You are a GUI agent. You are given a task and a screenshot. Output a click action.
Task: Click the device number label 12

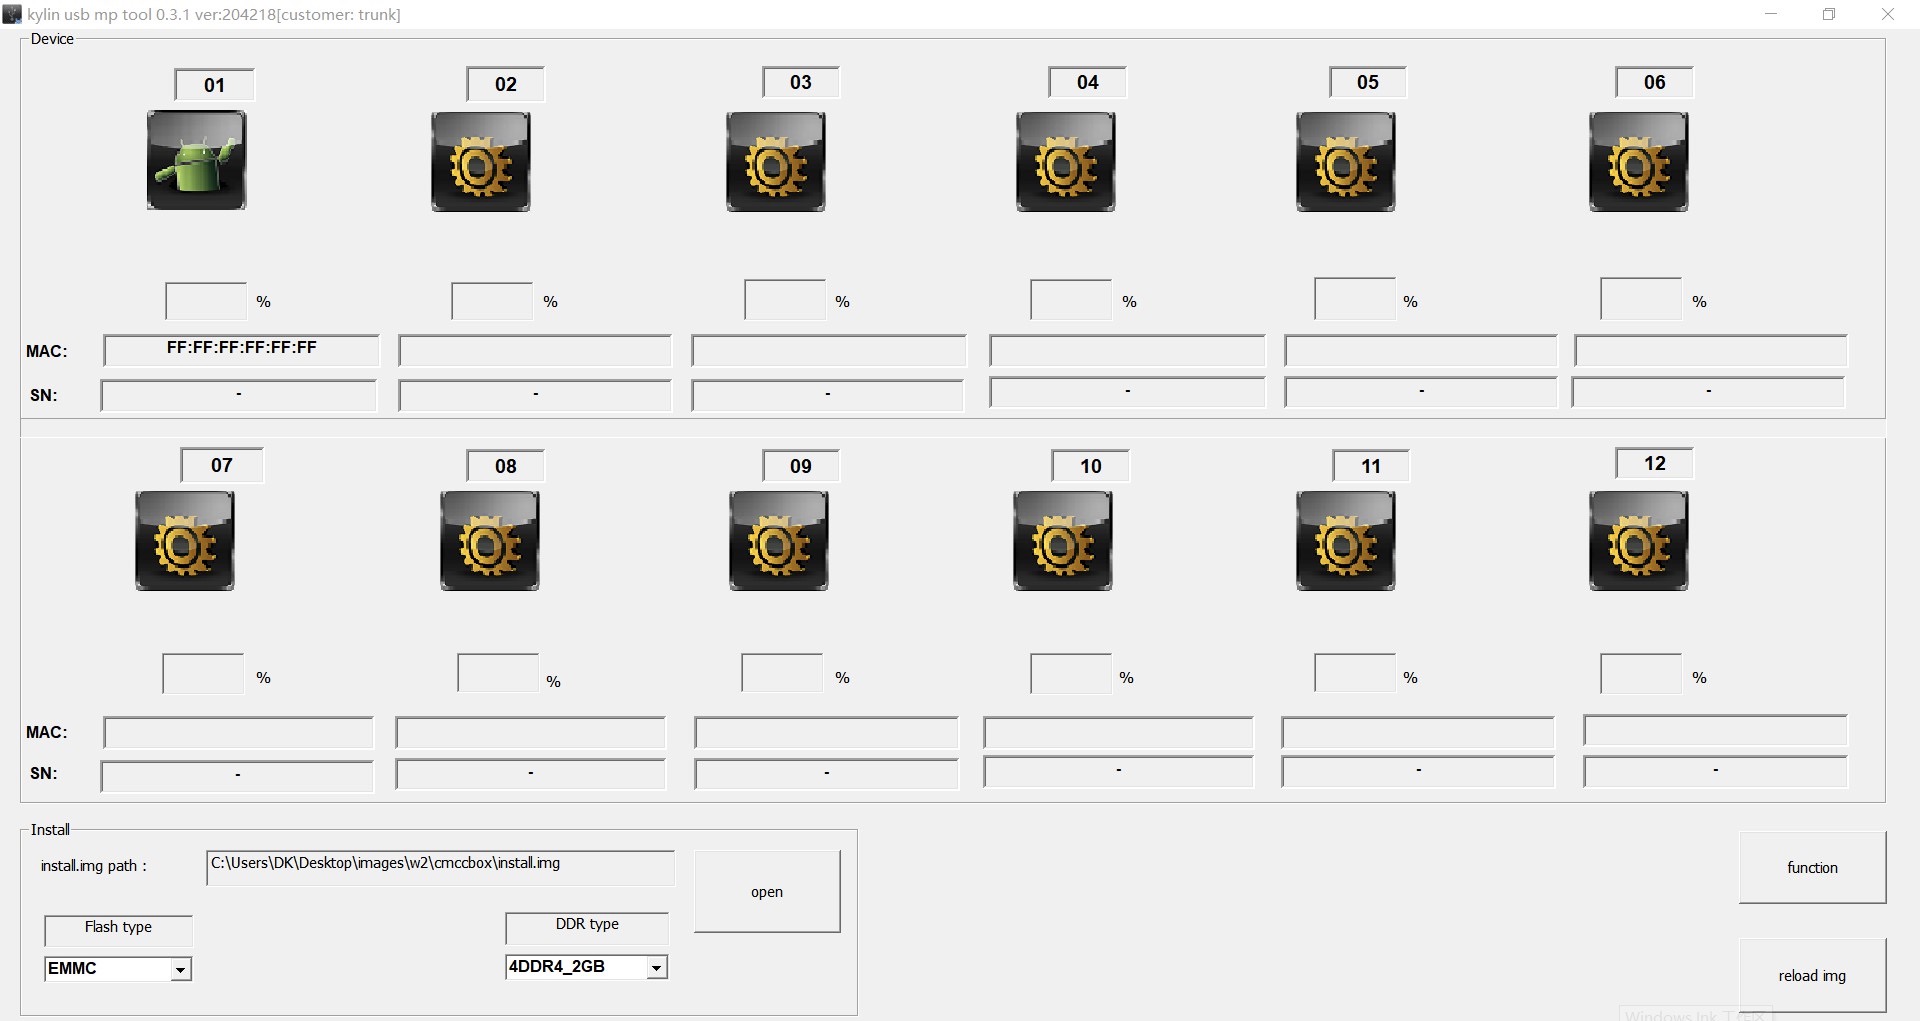(x=1654, y=463)
